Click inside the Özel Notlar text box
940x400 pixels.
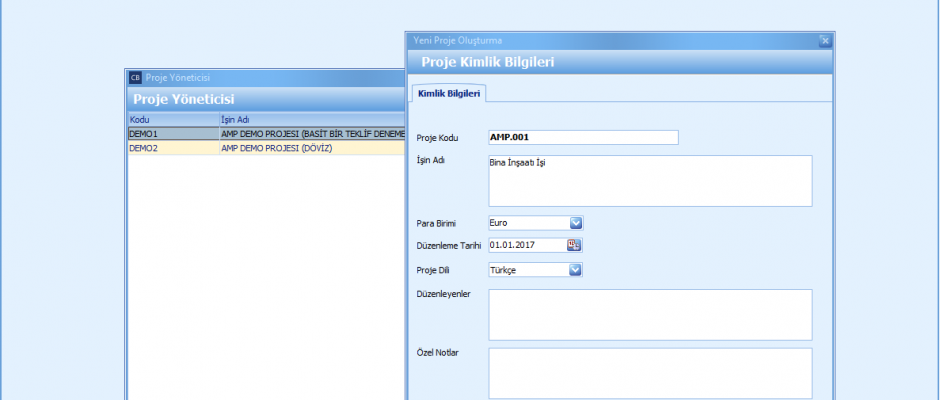point(649,373)
